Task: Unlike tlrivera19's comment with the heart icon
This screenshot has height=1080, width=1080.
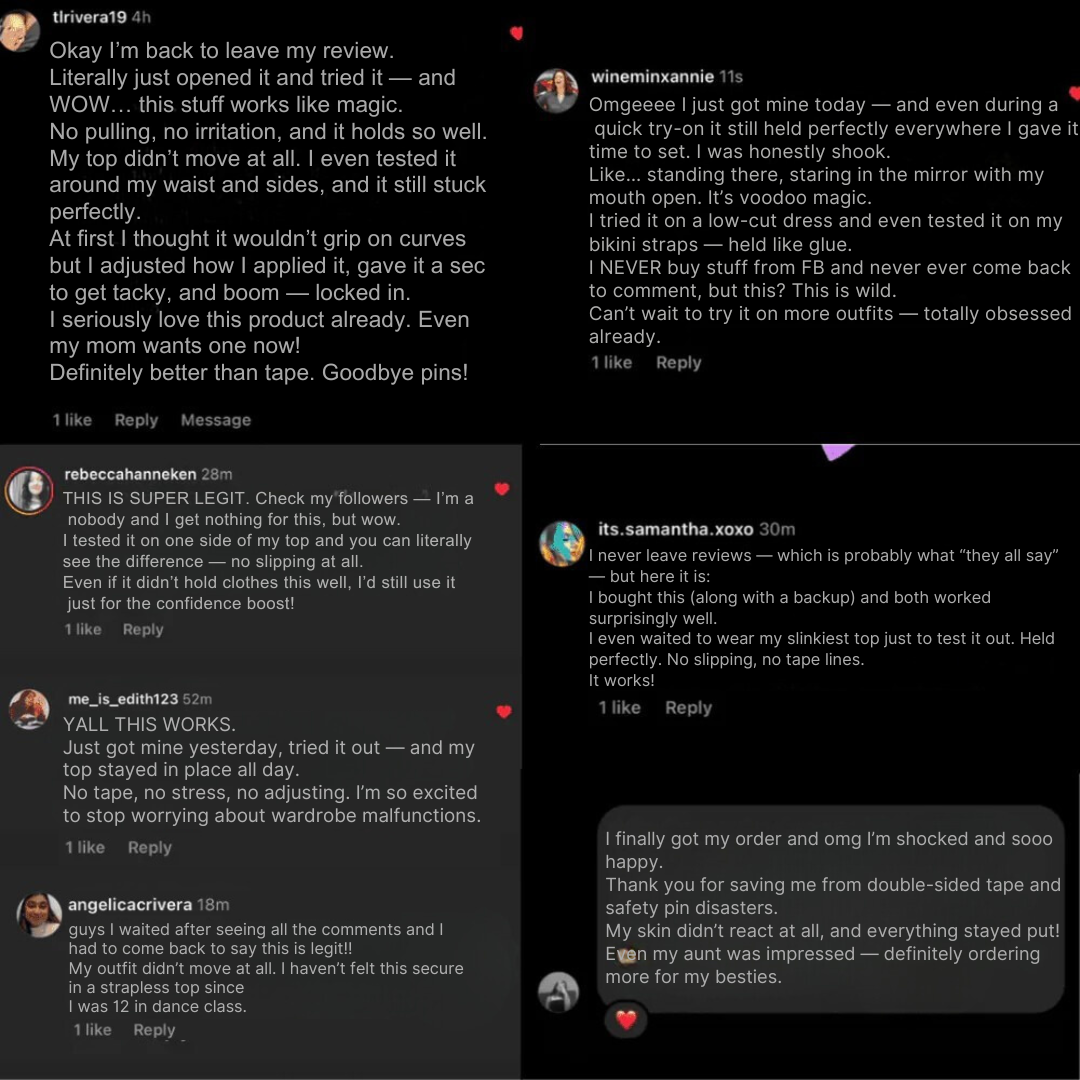Action: [x=517, y=33]
